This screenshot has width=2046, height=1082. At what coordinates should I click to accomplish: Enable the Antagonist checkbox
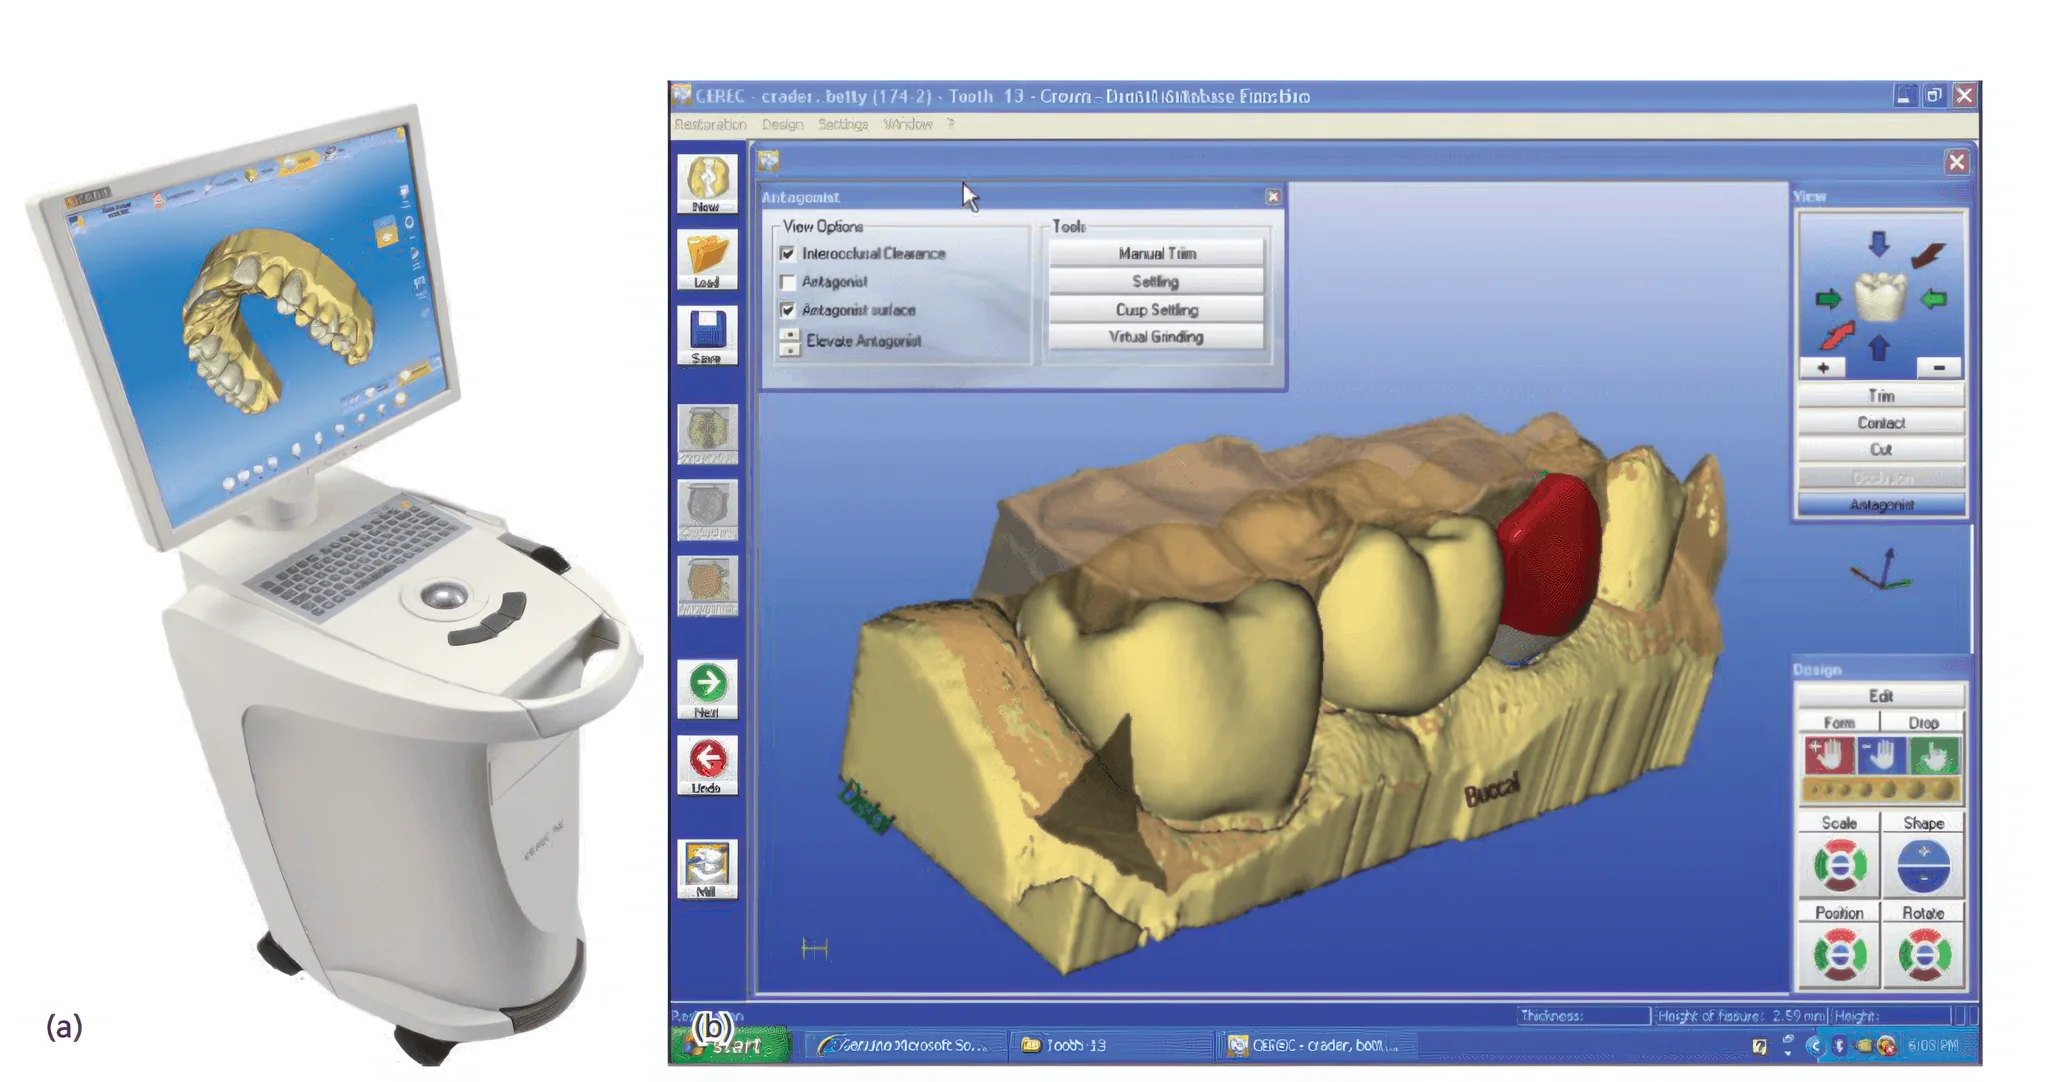788,282
